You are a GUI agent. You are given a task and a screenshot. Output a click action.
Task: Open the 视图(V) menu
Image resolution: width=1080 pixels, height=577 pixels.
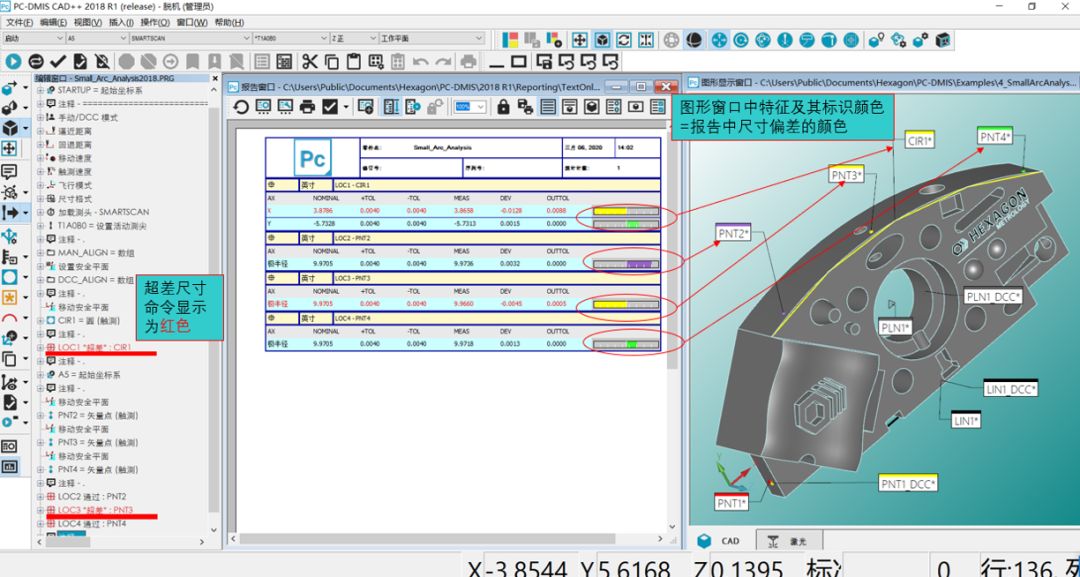click(87, 23)
